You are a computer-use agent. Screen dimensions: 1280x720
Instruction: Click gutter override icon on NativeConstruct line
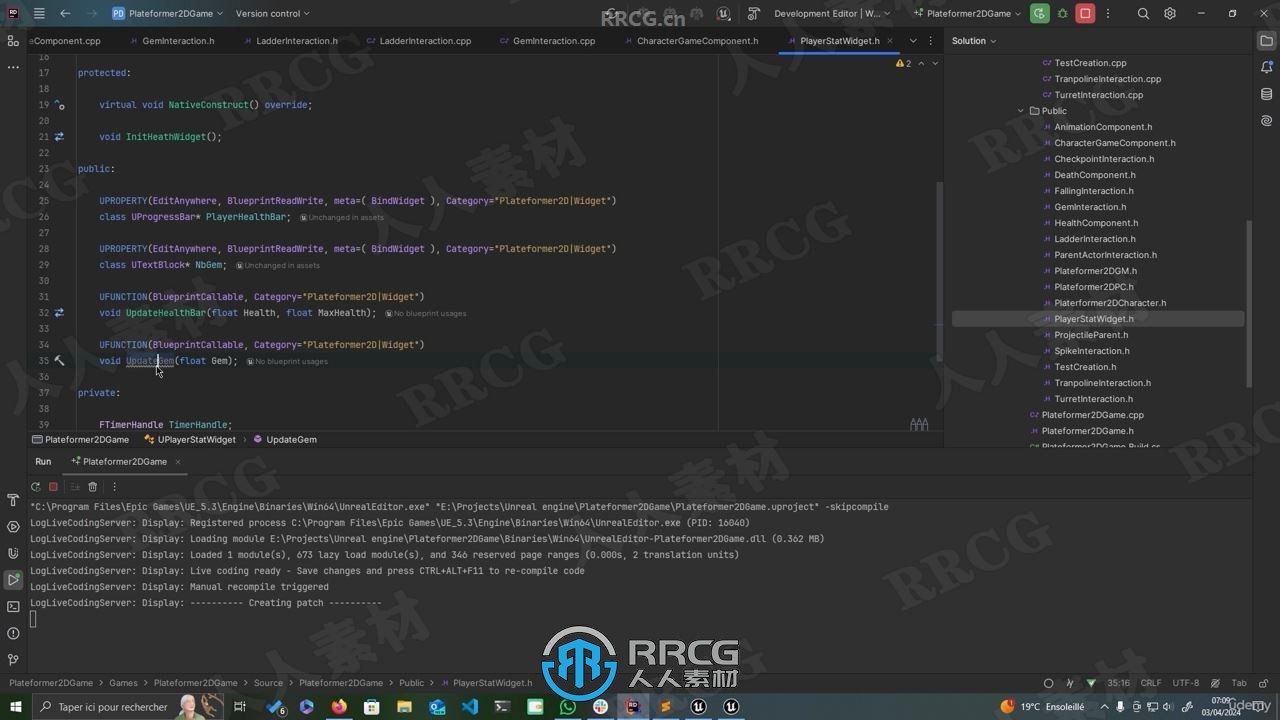(59, 105)
